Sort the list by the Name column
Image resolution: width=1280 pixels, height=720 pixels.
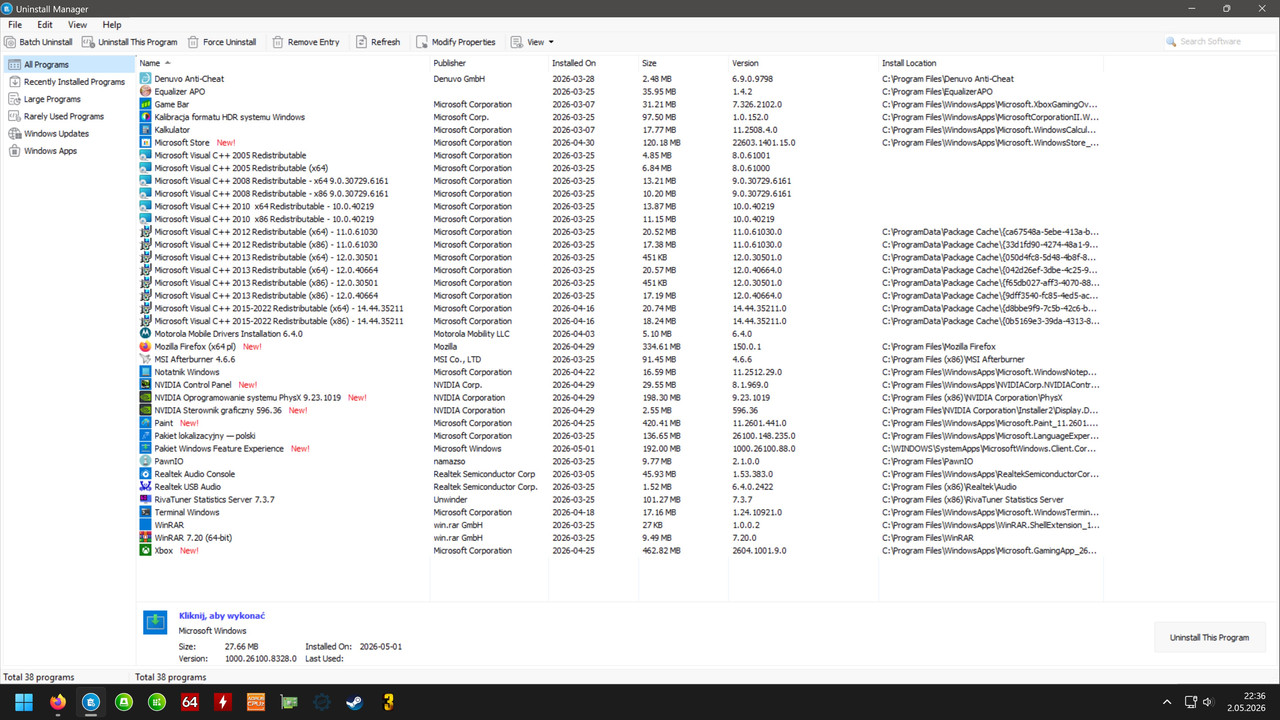[x=282, y=63]
